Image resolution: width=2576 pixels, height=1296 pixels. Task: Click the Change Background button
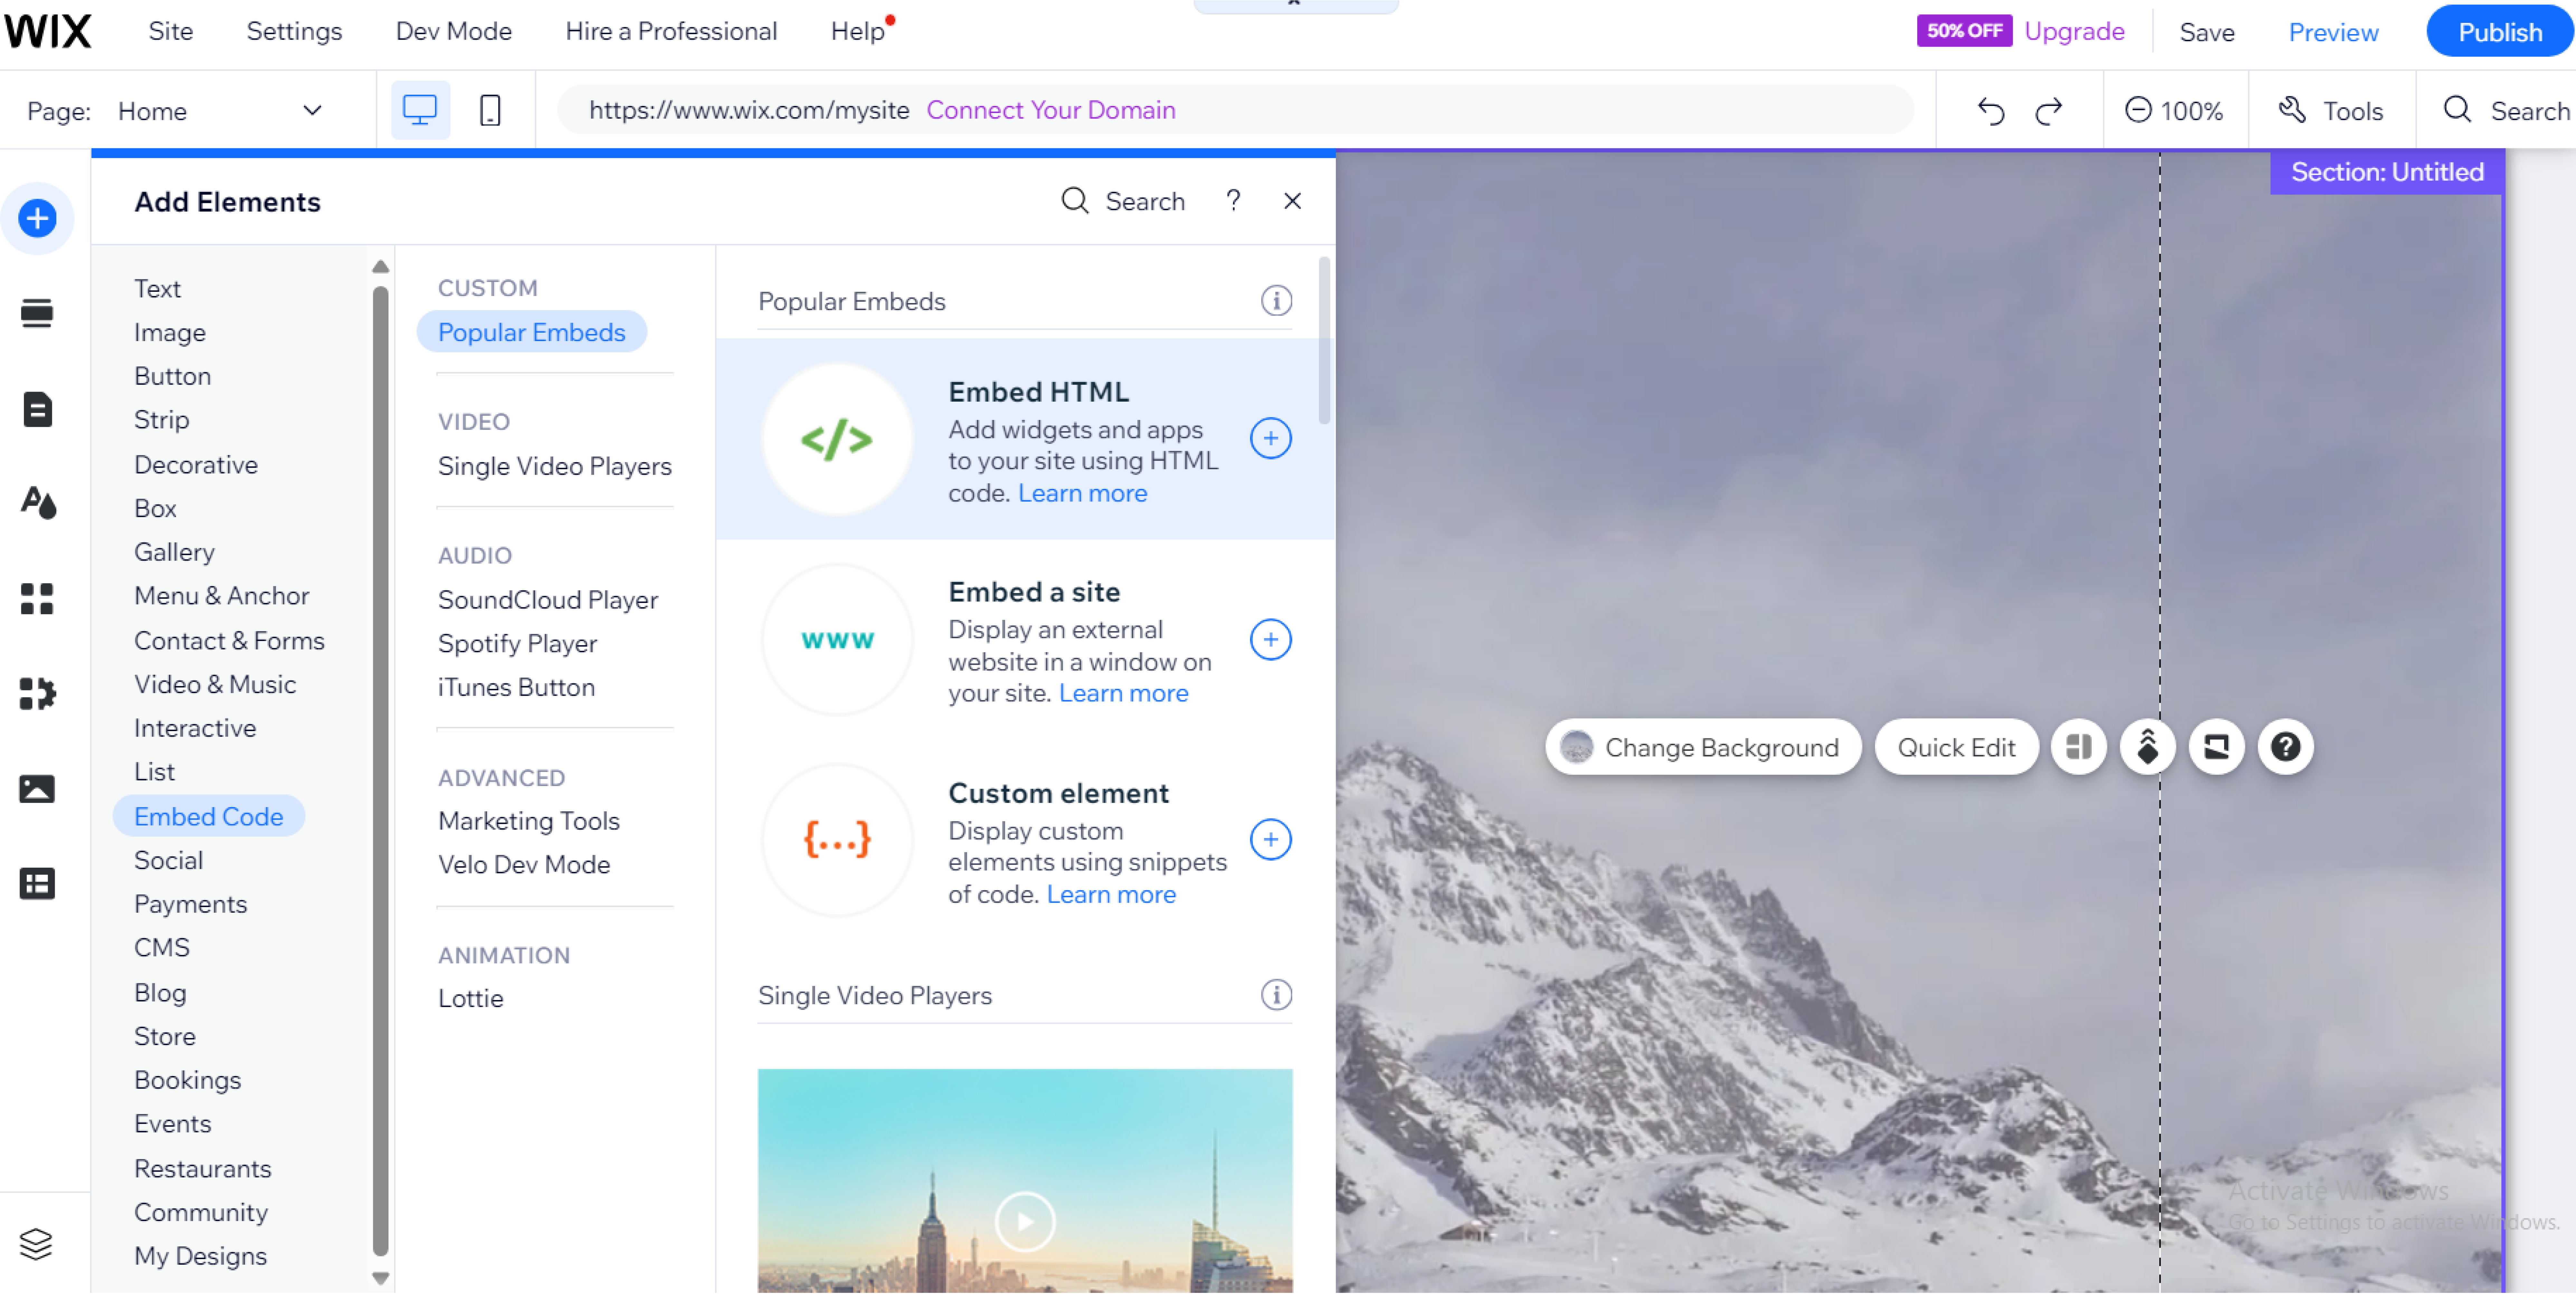pos(1703,747)
